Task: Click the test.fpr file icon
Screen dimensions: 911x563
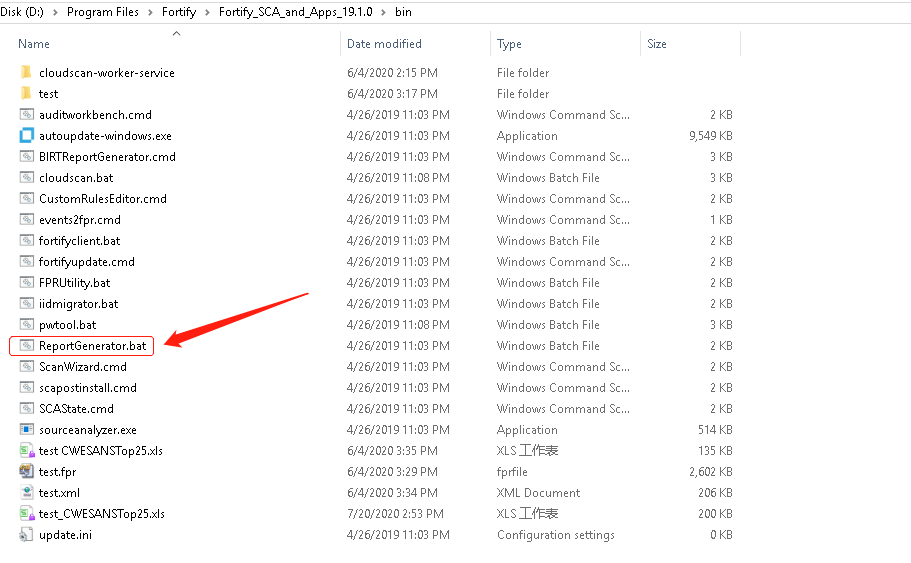Action: point(27,471)
